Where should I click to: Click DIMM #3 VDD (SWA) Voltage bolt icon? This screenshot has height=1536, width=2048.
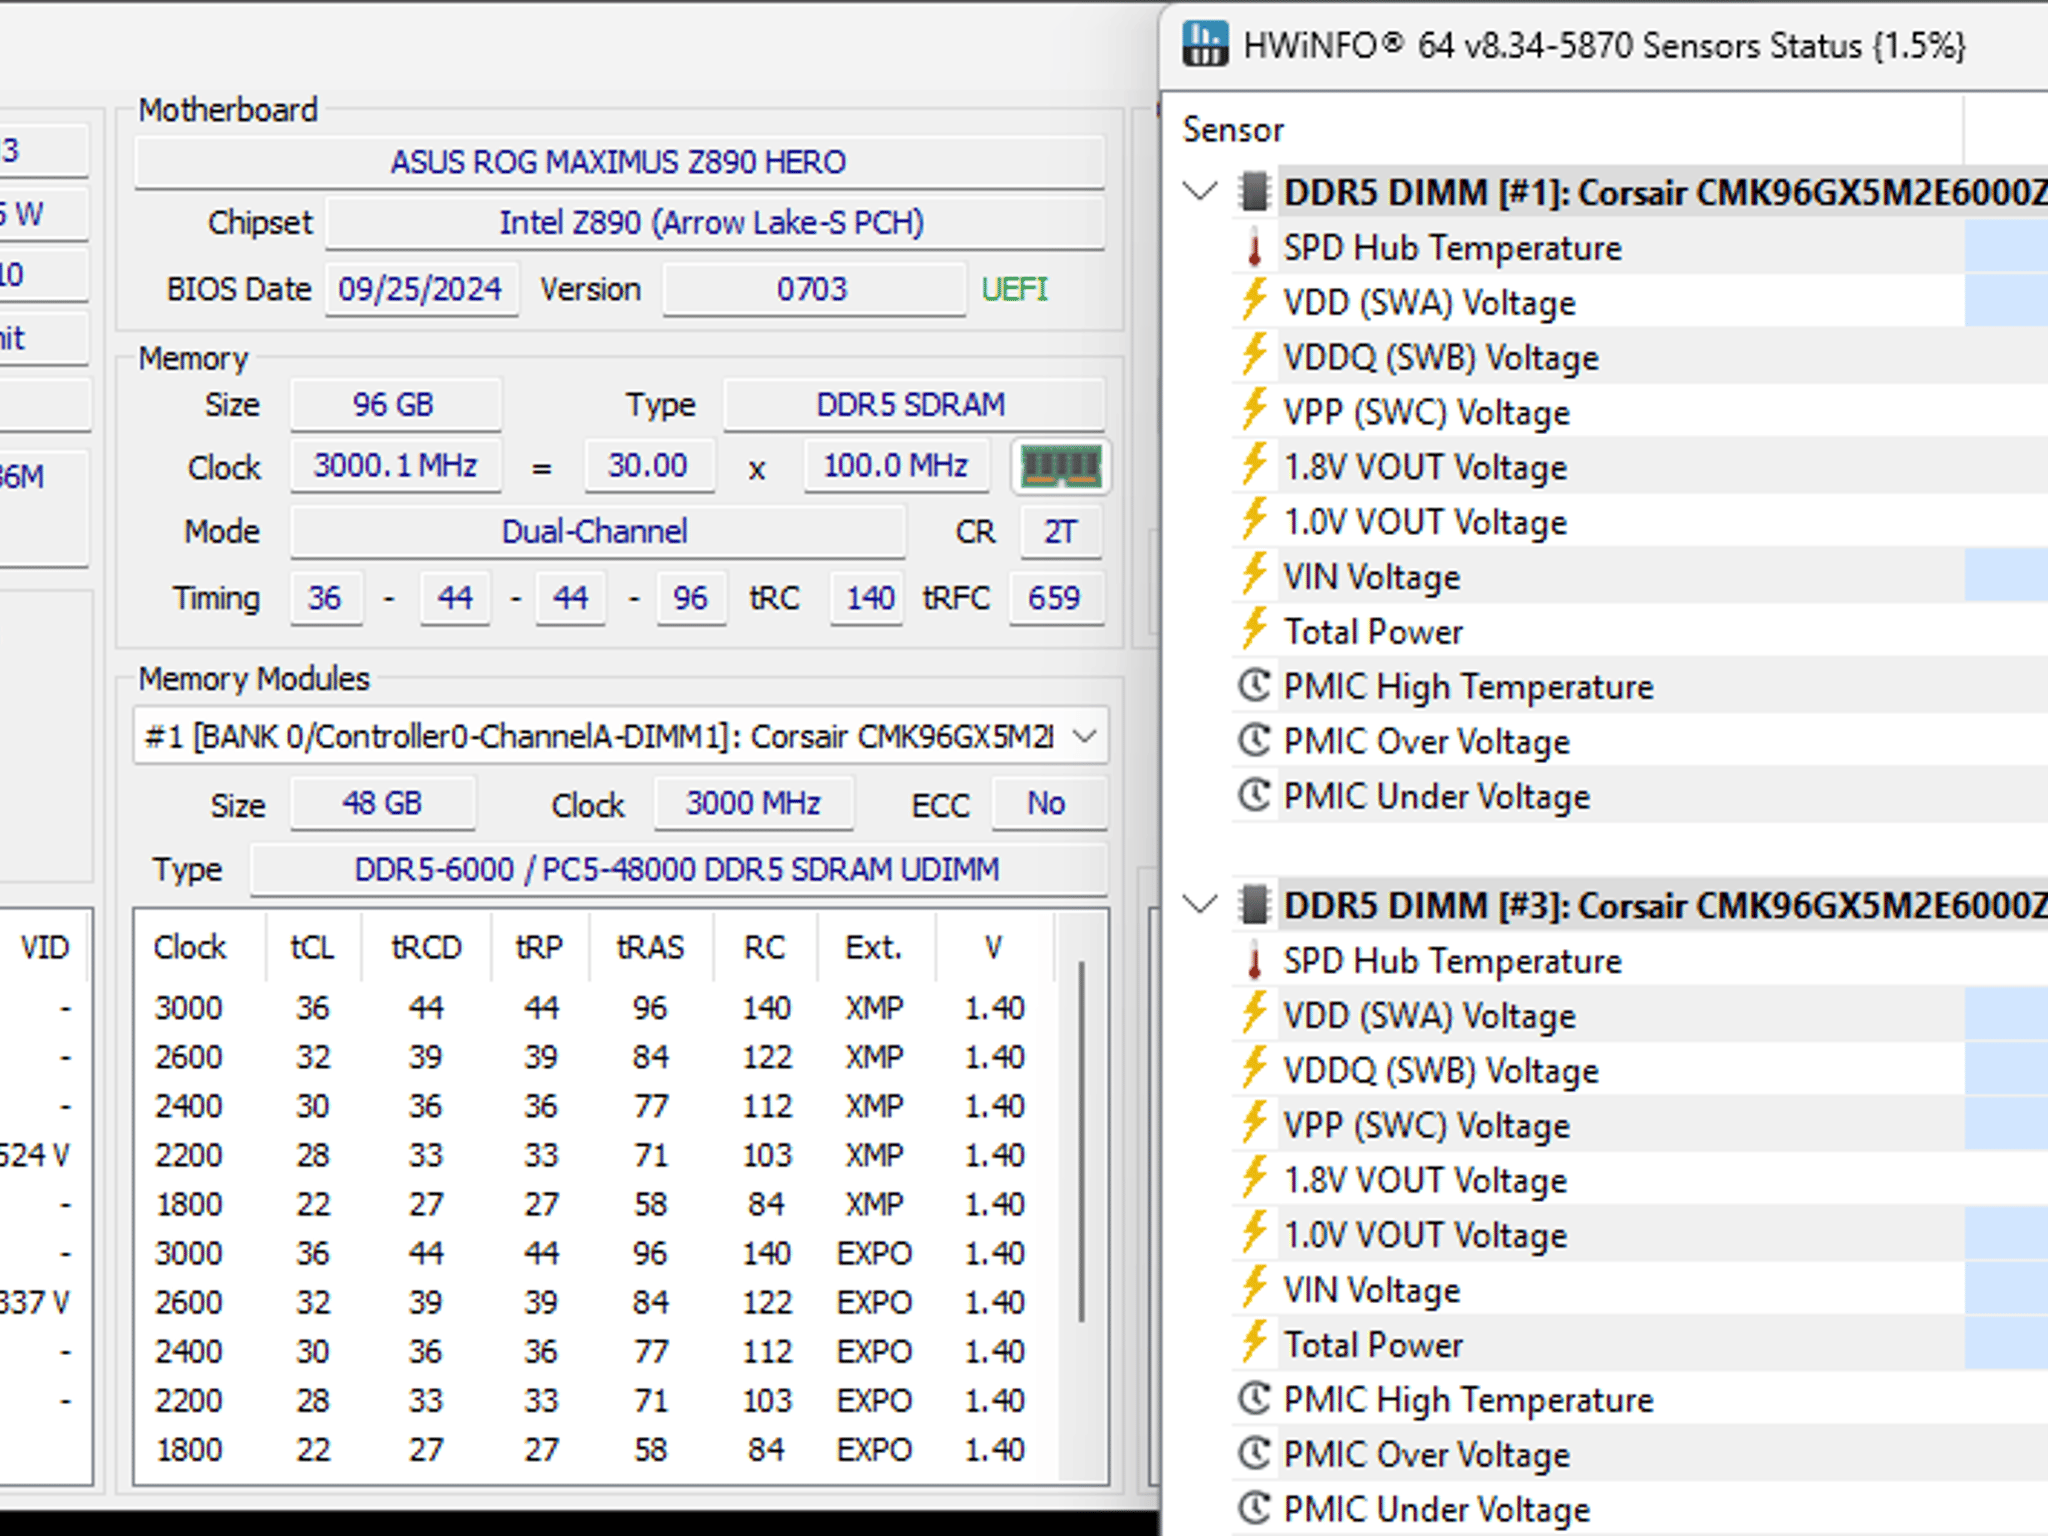[x=1254, y=1015]
